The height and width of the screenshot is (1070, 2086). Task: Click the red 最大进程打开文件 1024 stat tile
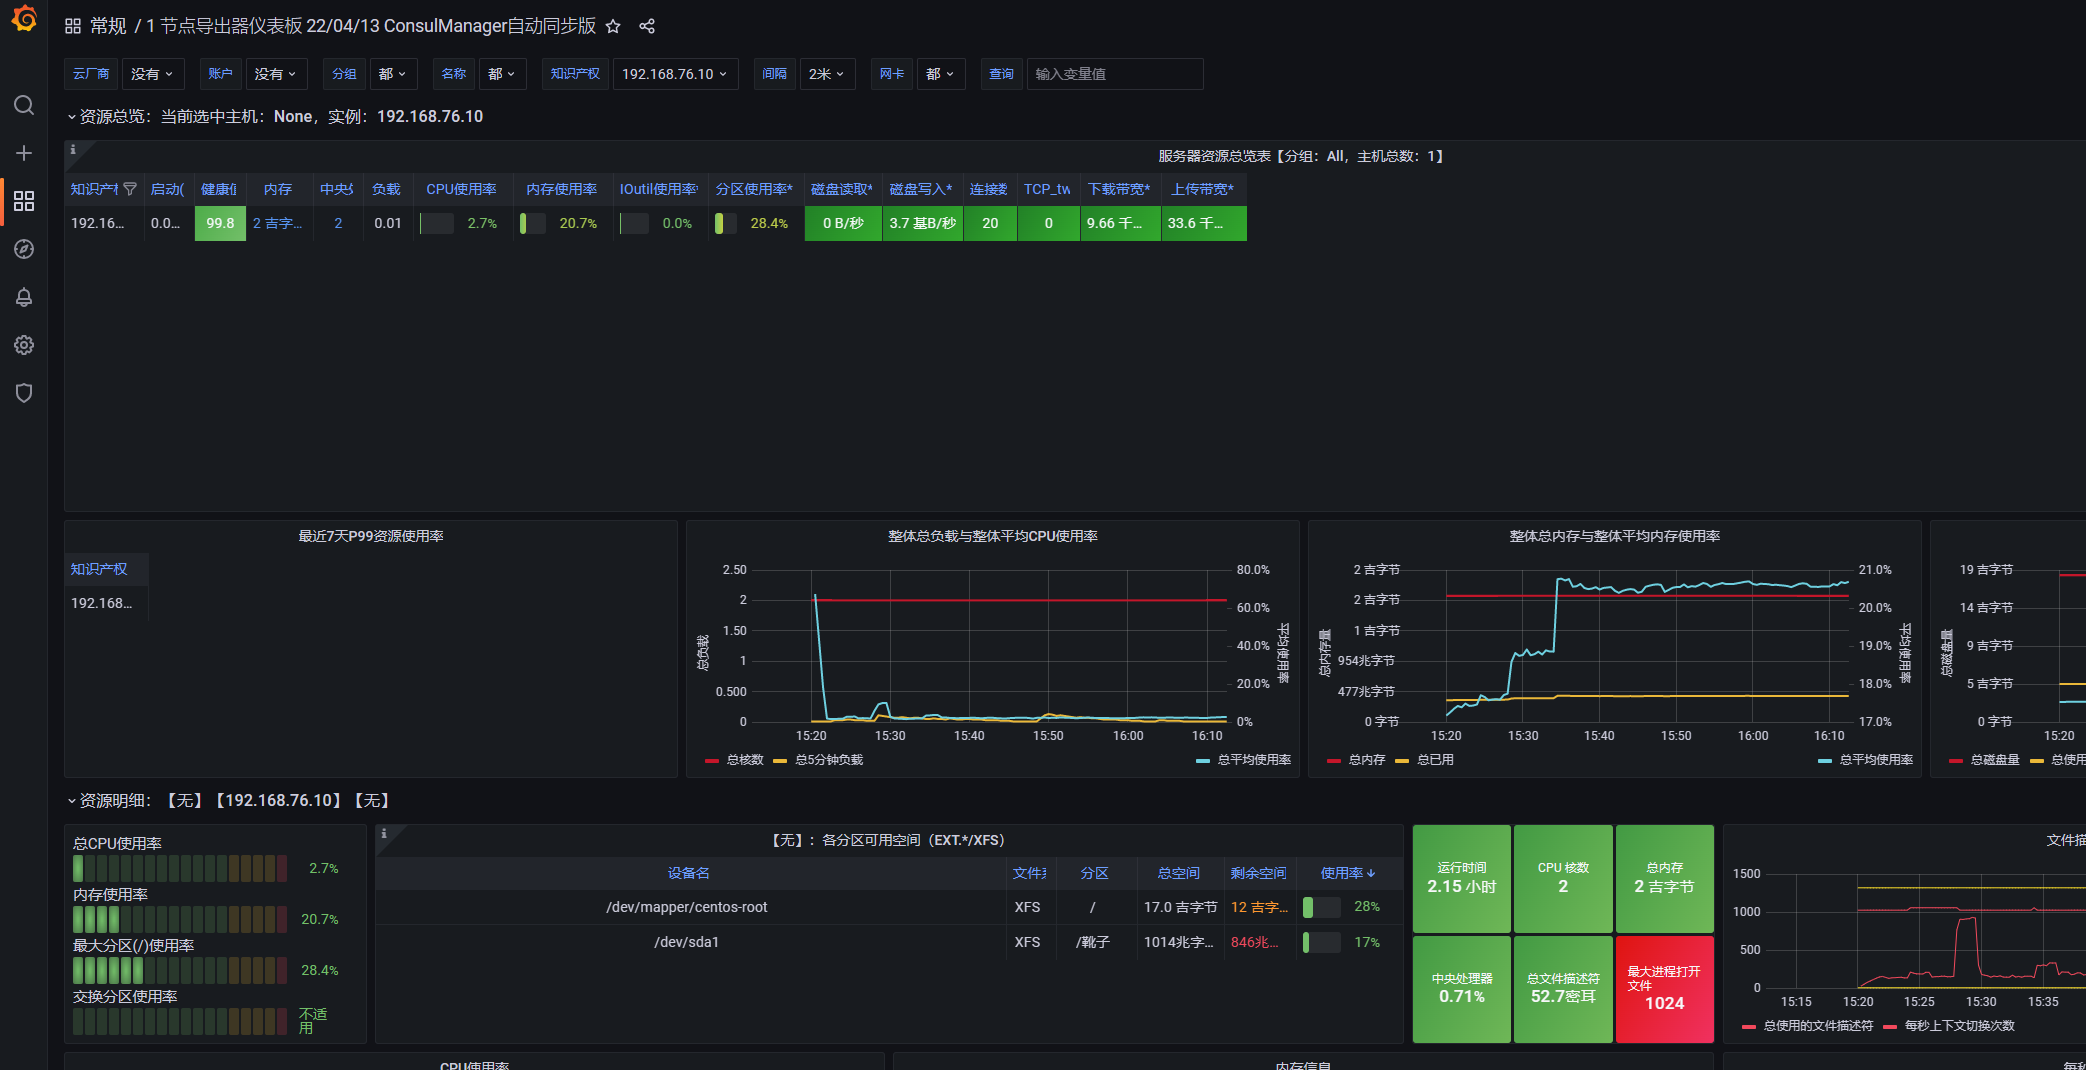pos(1665,989)
